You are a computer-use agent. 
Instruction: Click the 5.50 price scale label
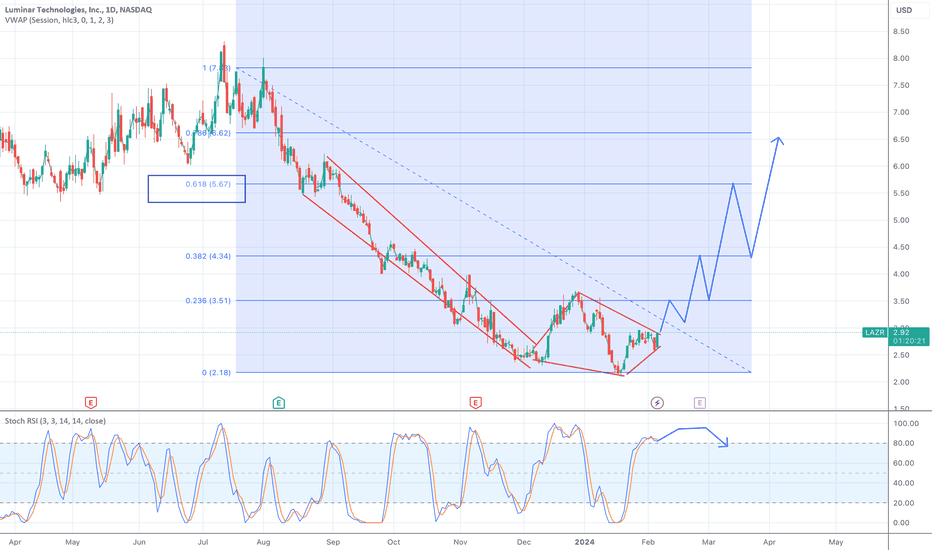(901, 193)
